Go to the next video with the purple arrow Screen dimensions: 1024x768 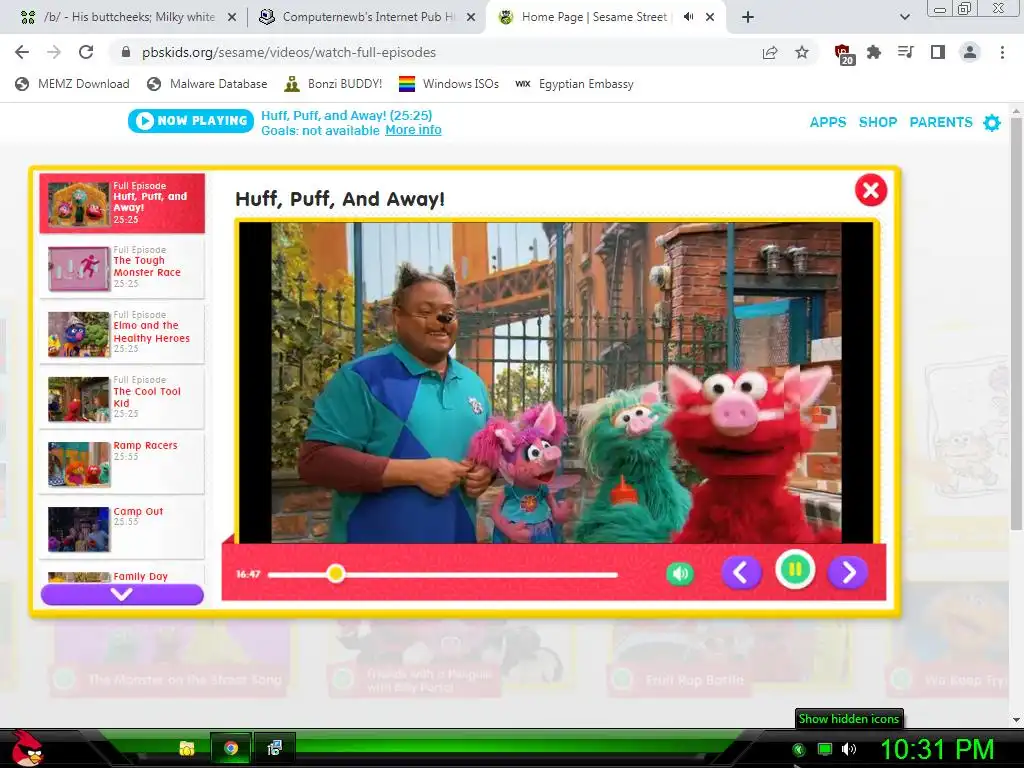click(847, 573)
